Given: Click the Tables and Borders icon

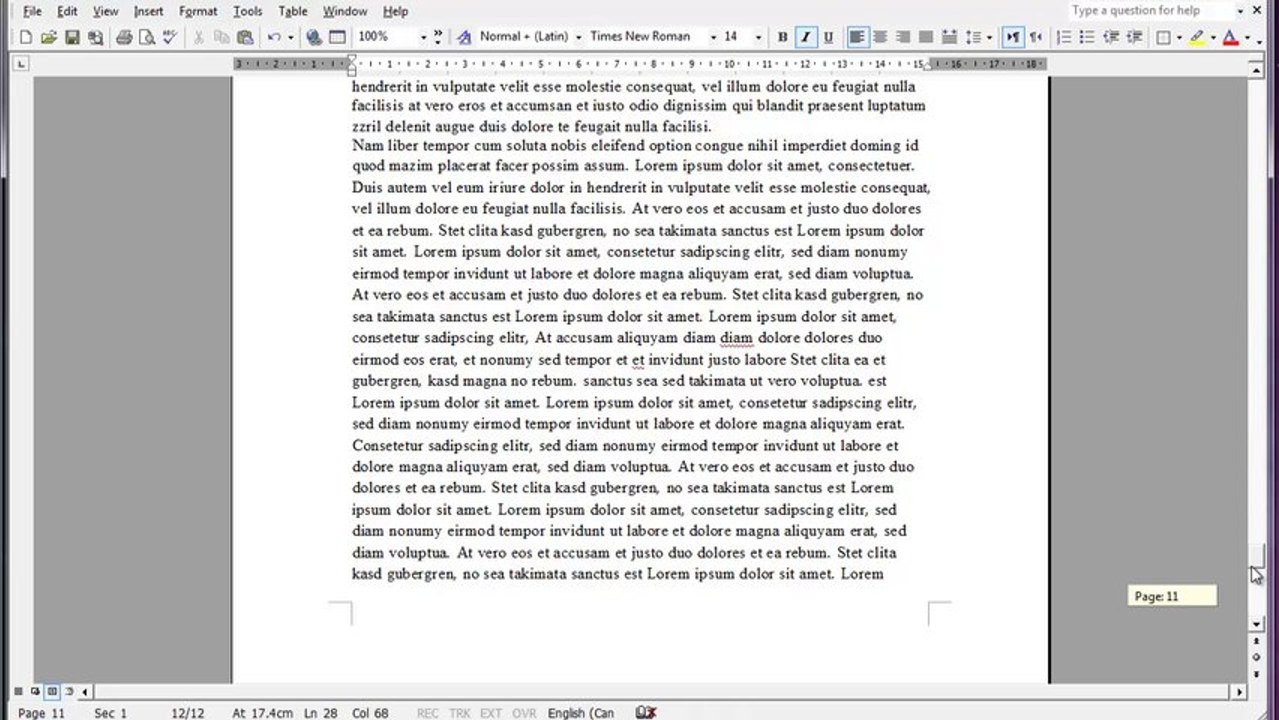Looking at the screenshot, I should [338, 37].
